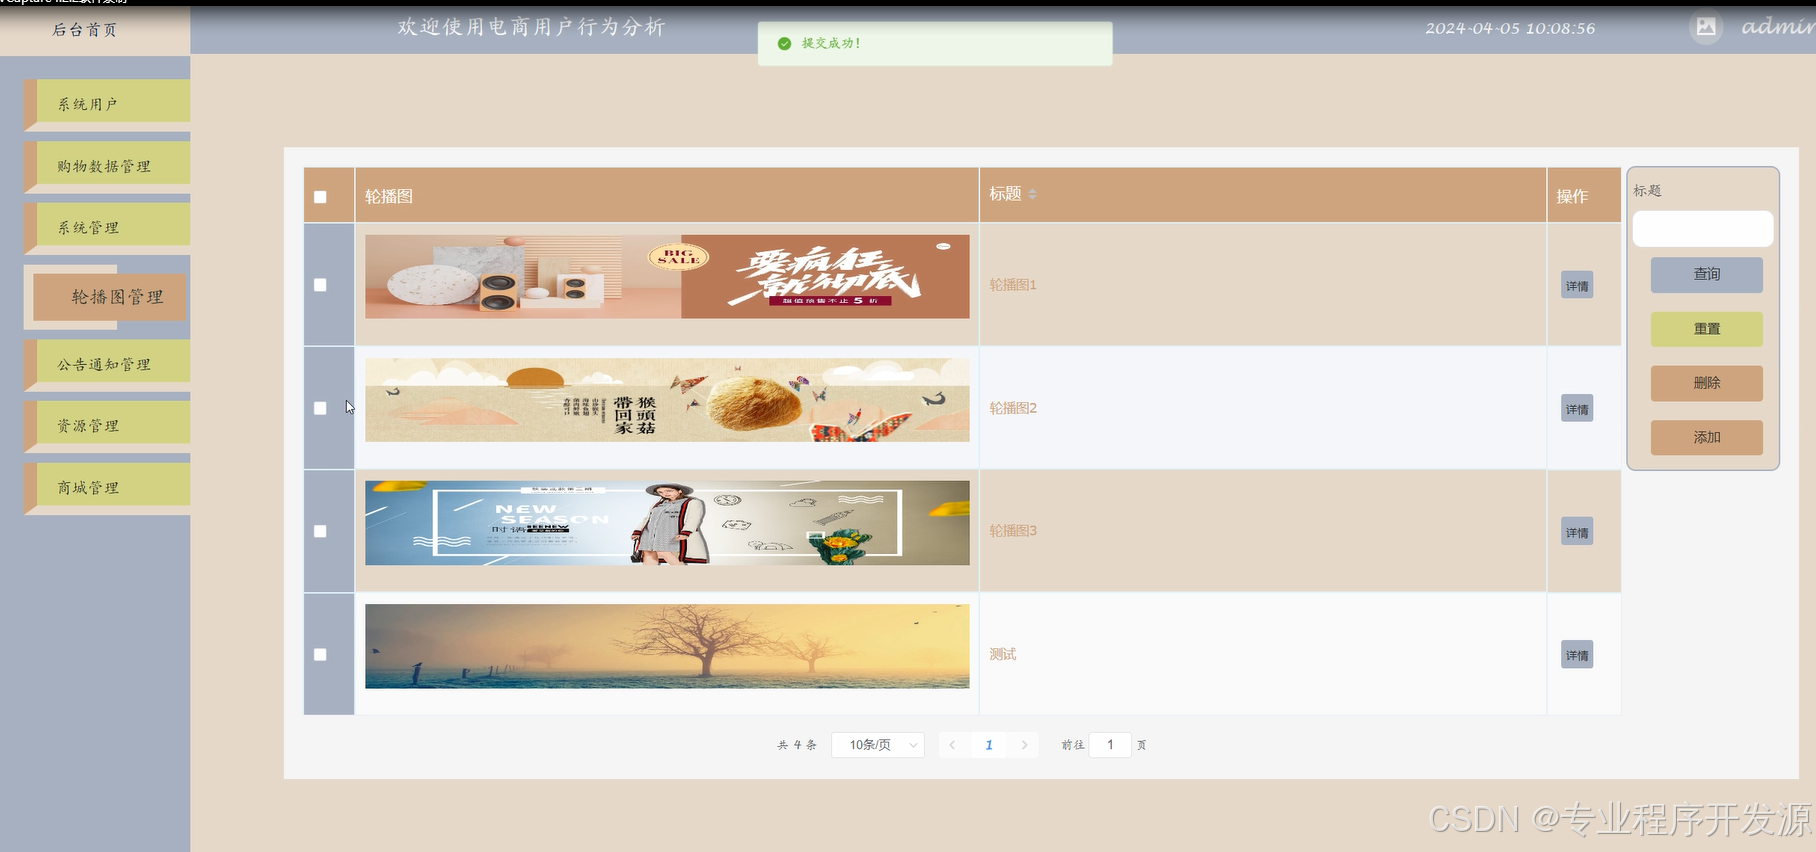1816x852 pixels.
Task: Click the 共 4 条 total count
Action: coord(797,745)
